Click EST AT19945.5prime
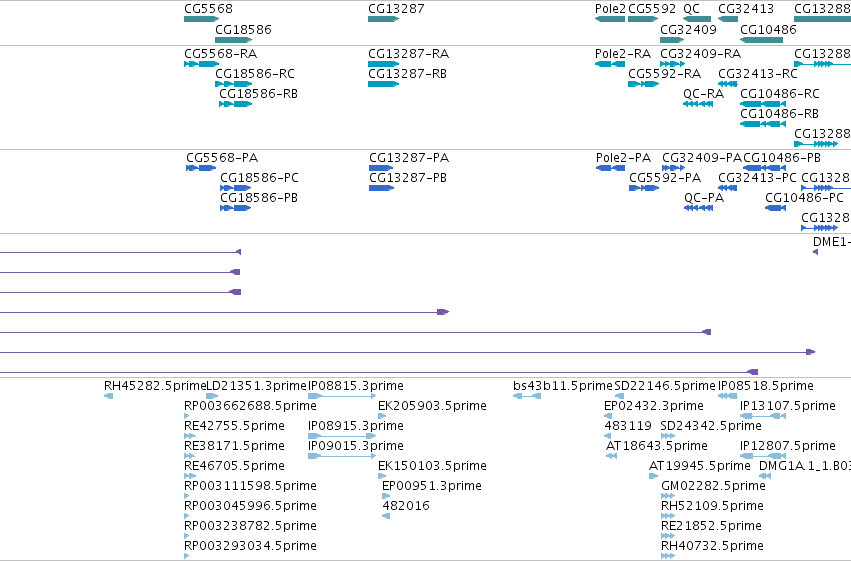Viewport: 851px width, 561px height. point(653,476)
